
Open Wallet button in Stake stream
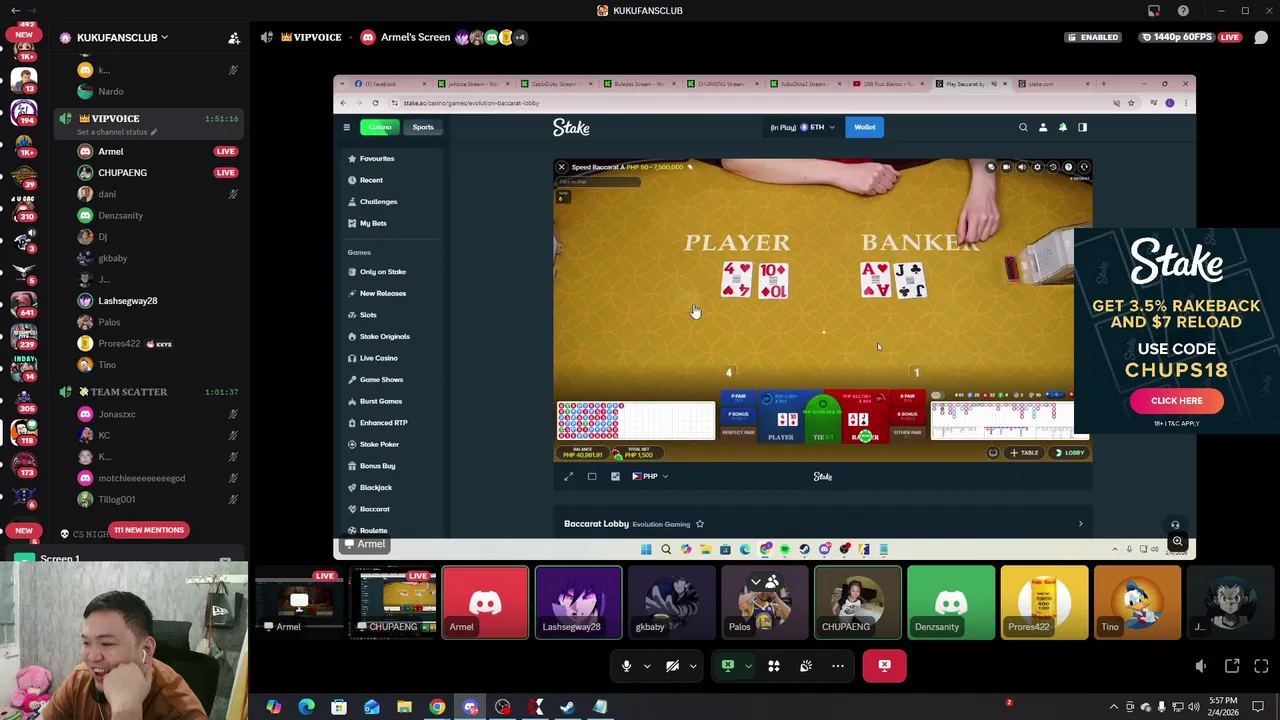(864, 127)
